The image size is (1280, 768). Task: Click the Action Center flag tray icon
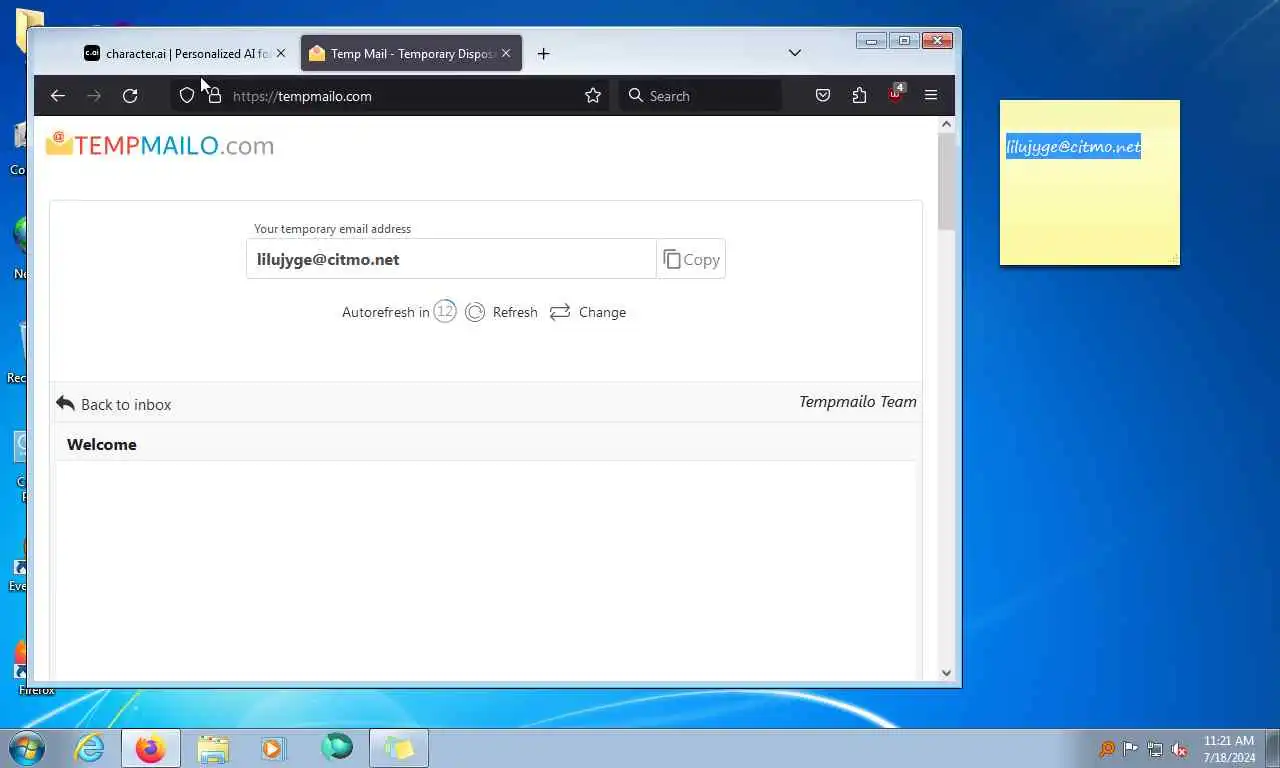pyautogui.click(x=1131, y=749)
